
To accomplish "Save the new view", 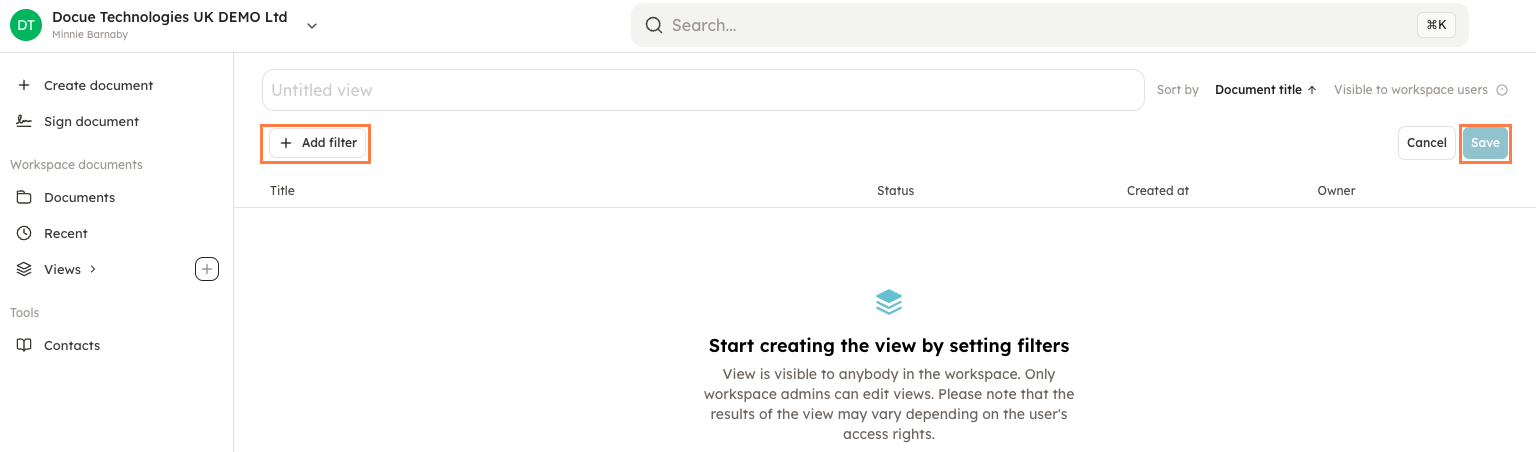I will [x=1484, y=143].
